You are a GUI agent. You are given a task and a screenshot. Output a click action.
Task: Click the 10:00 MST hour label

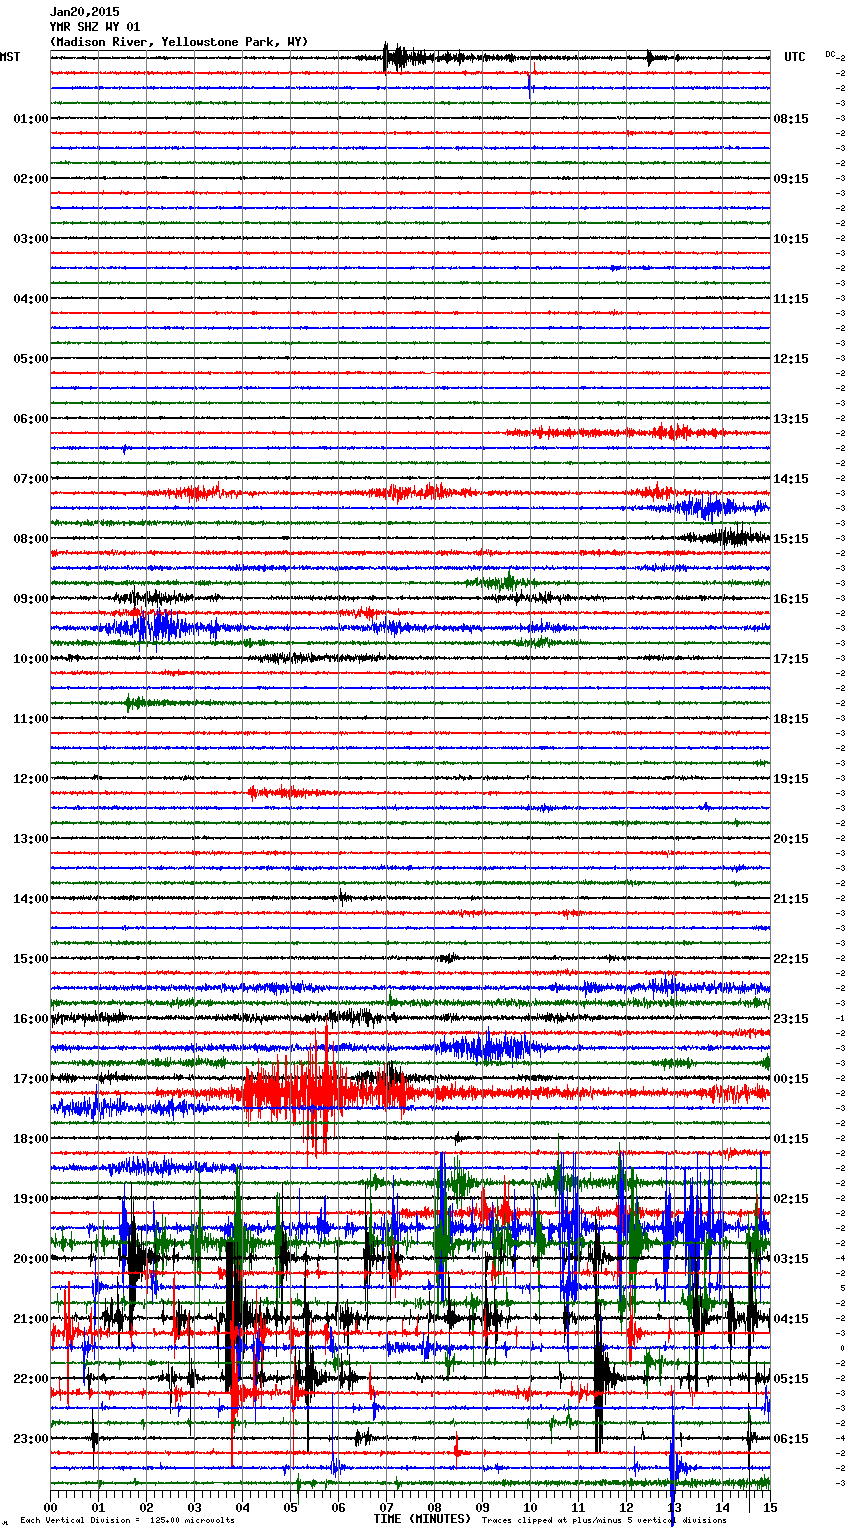point(31,659)
